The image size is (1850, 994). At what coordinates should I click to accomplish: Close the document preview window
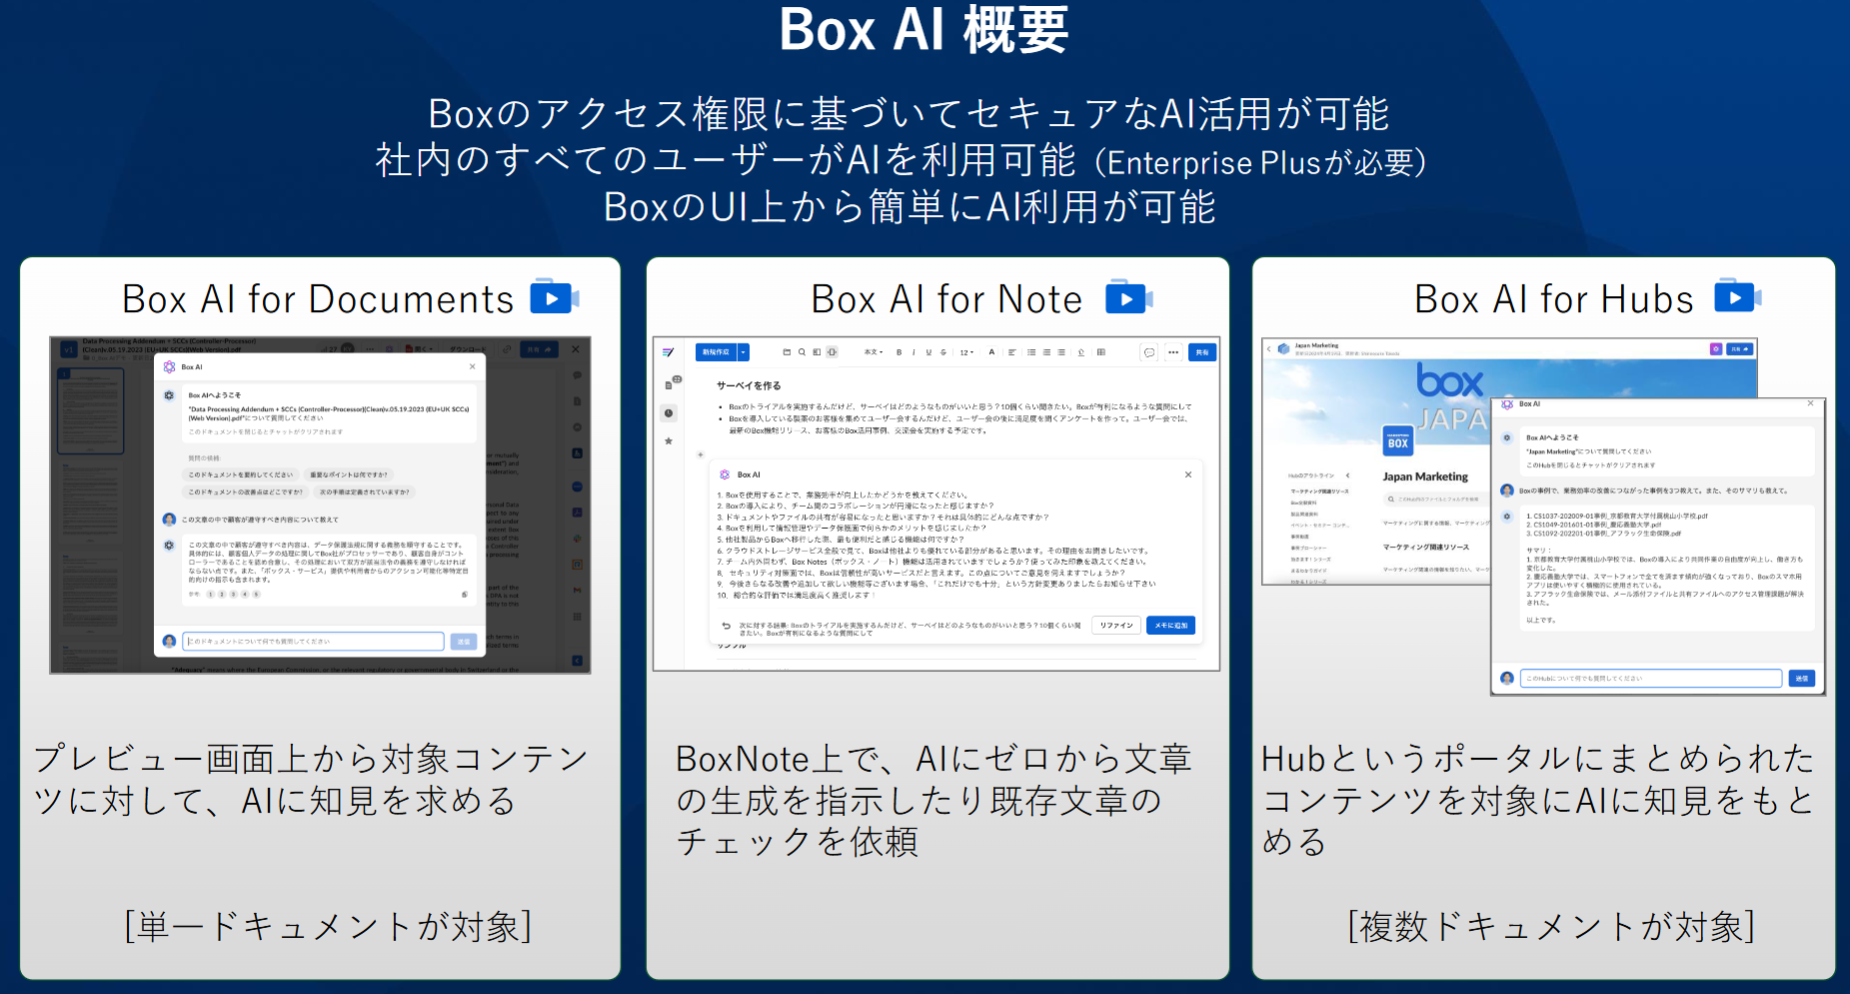point(575,349)
